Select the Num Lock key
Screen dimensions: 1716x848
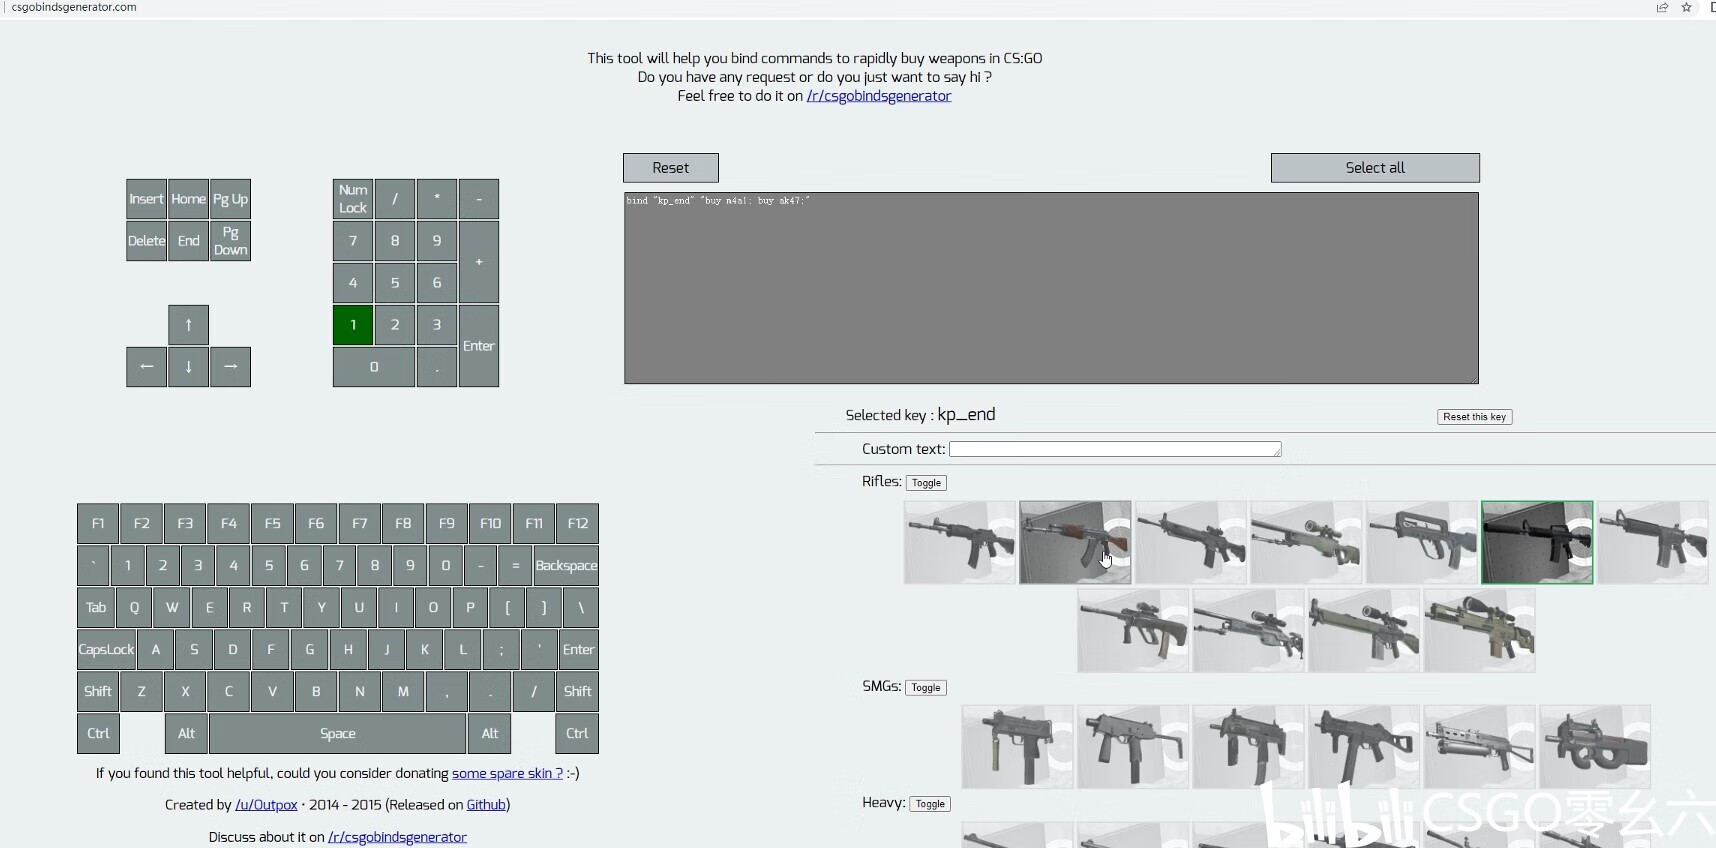[353, 199]
